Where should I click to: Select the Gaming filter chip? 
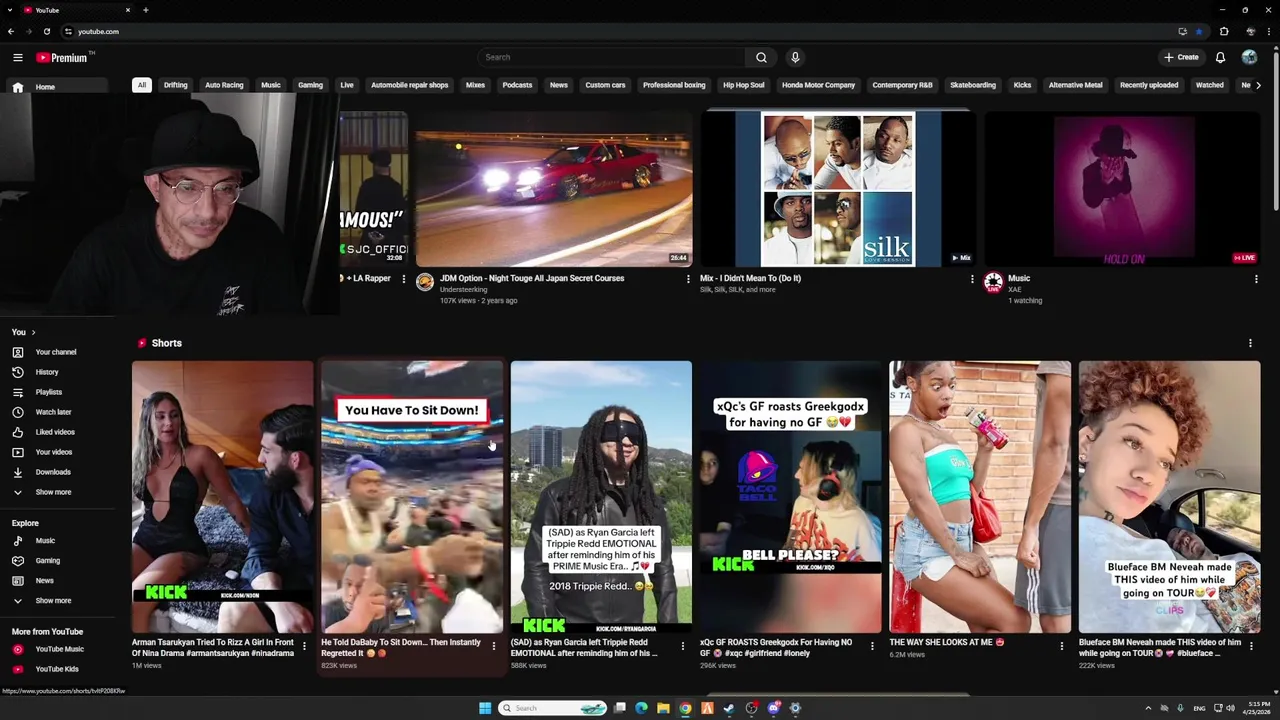click(310, 85)
